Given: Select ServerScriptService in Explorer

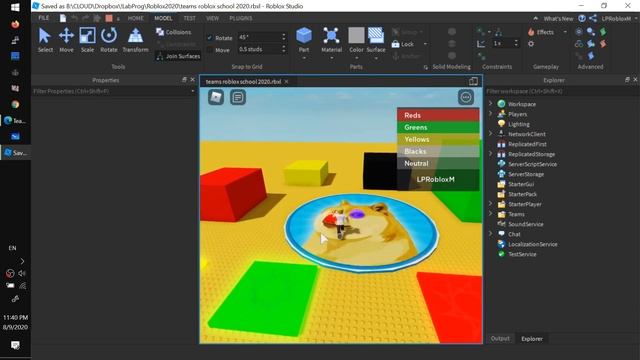Looking at the screenshot, I should click(x=532, y=164).
